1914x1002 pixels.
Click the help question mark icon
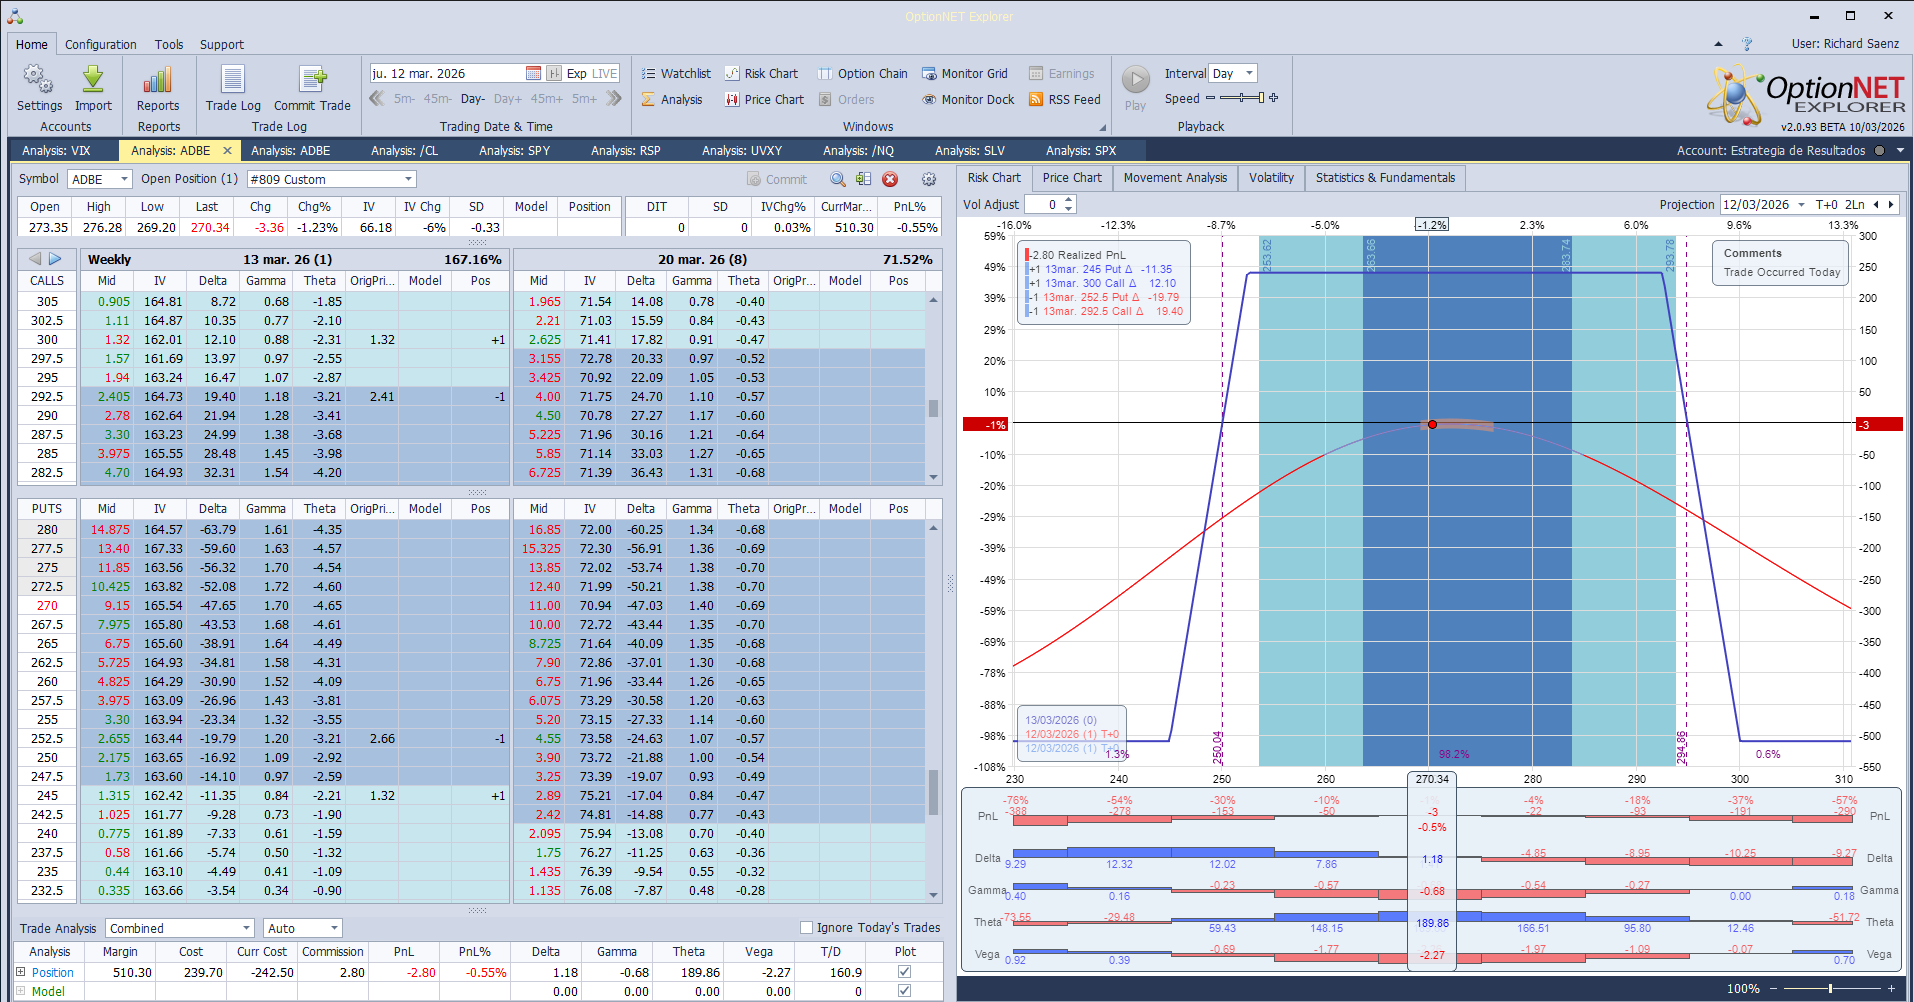(x=1747, y=44)
